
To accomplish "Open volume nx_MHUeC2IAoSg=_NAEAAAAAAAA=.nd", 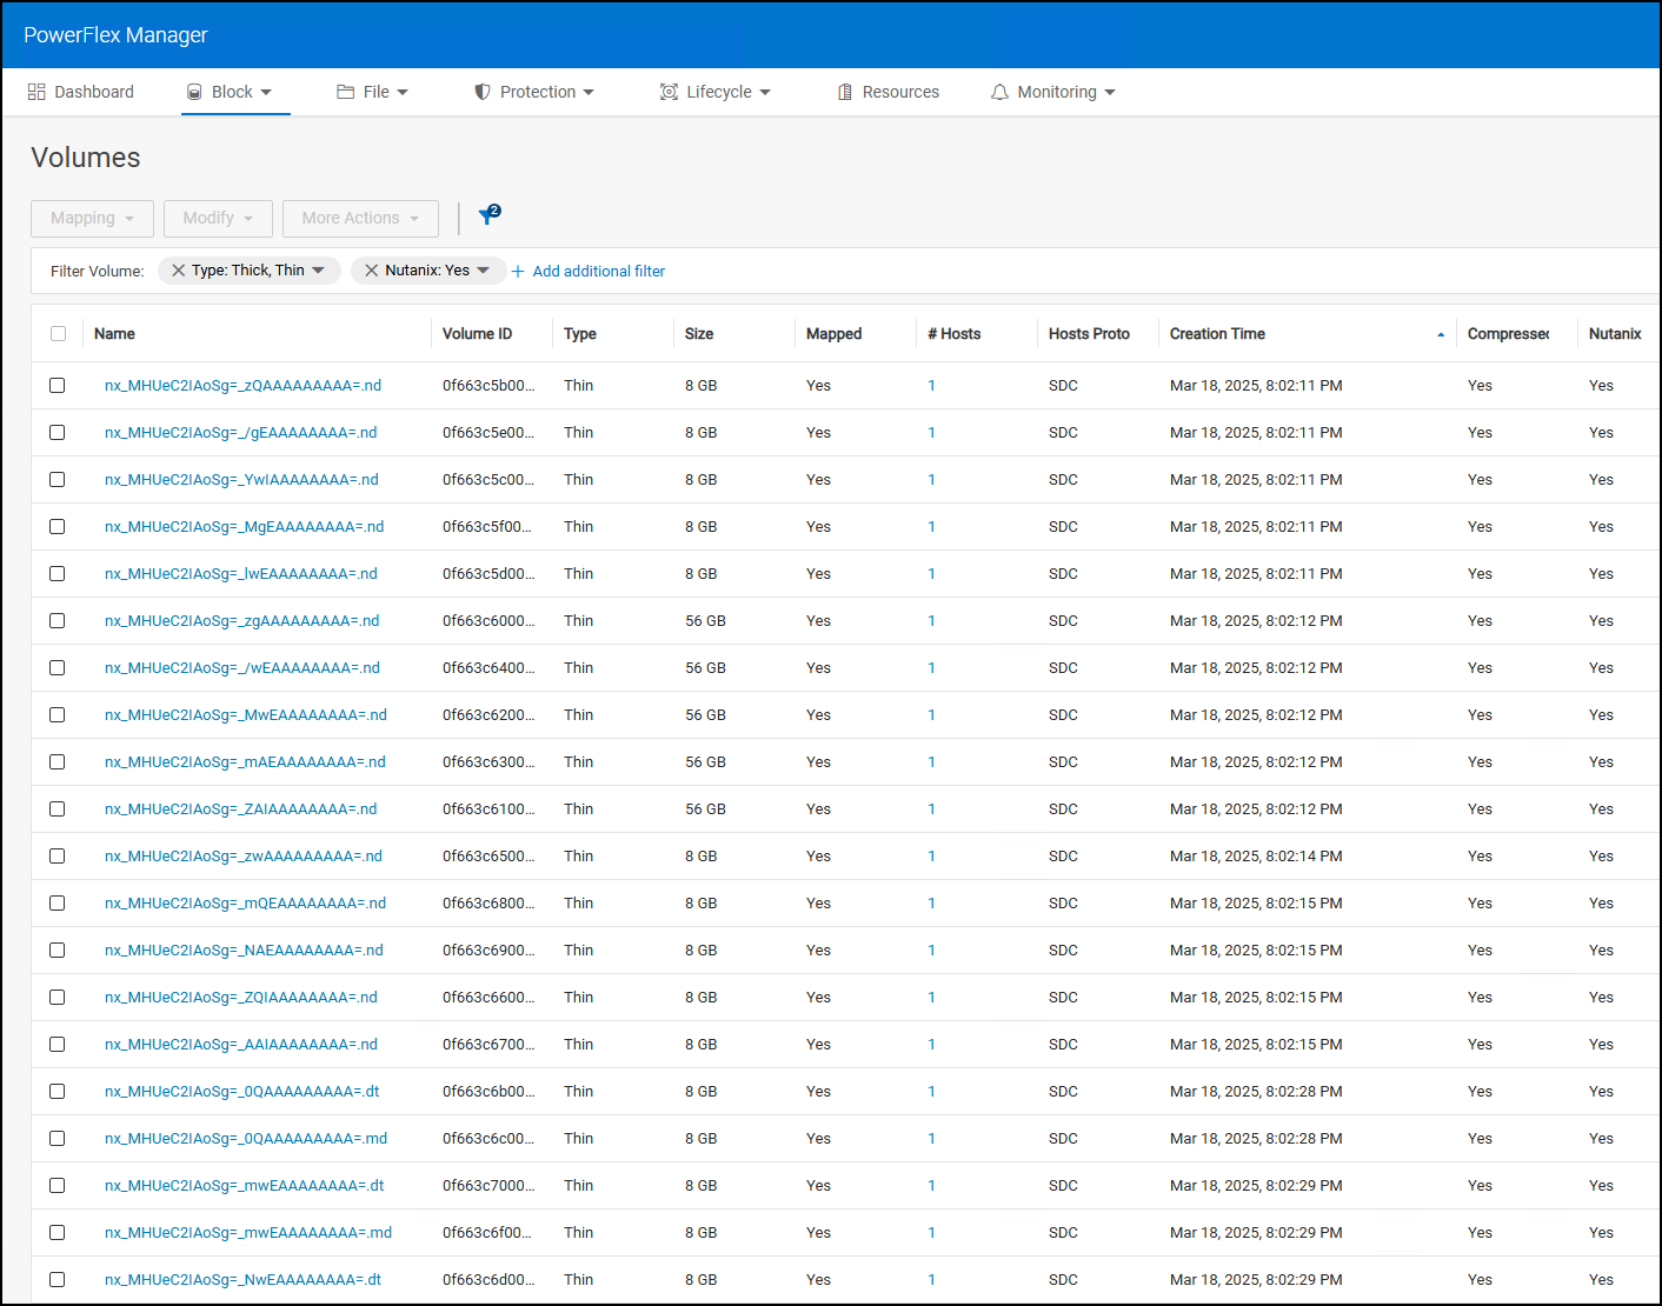I will [244, 950].
